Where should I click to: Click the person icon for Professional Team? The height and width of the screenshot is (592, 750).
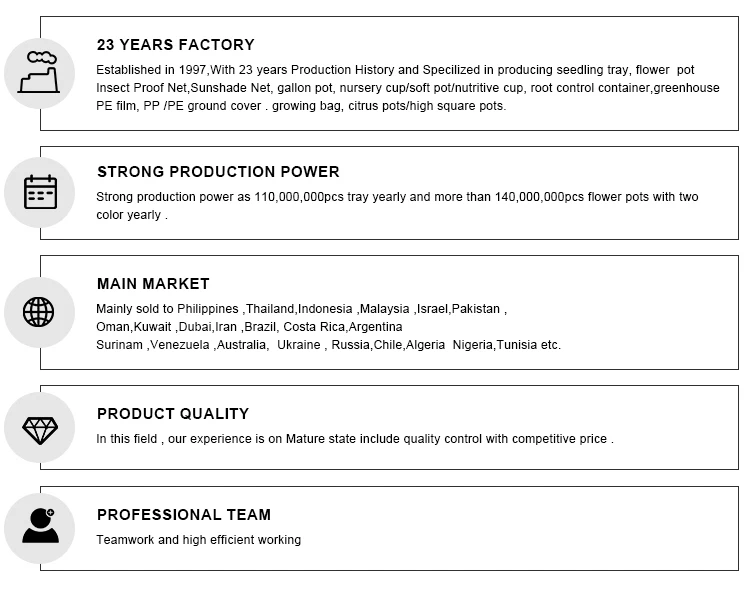[x=39, y=526]
